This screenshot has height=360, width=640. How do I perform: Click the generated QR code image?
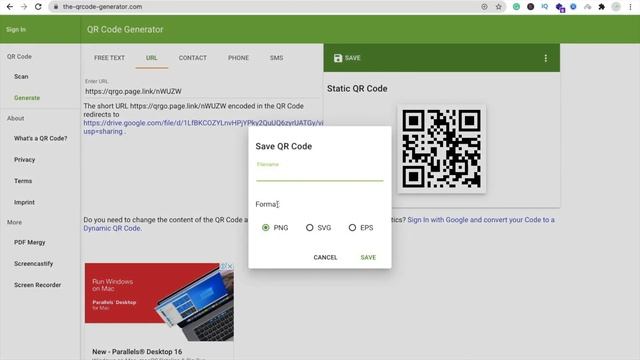[442, 149]
